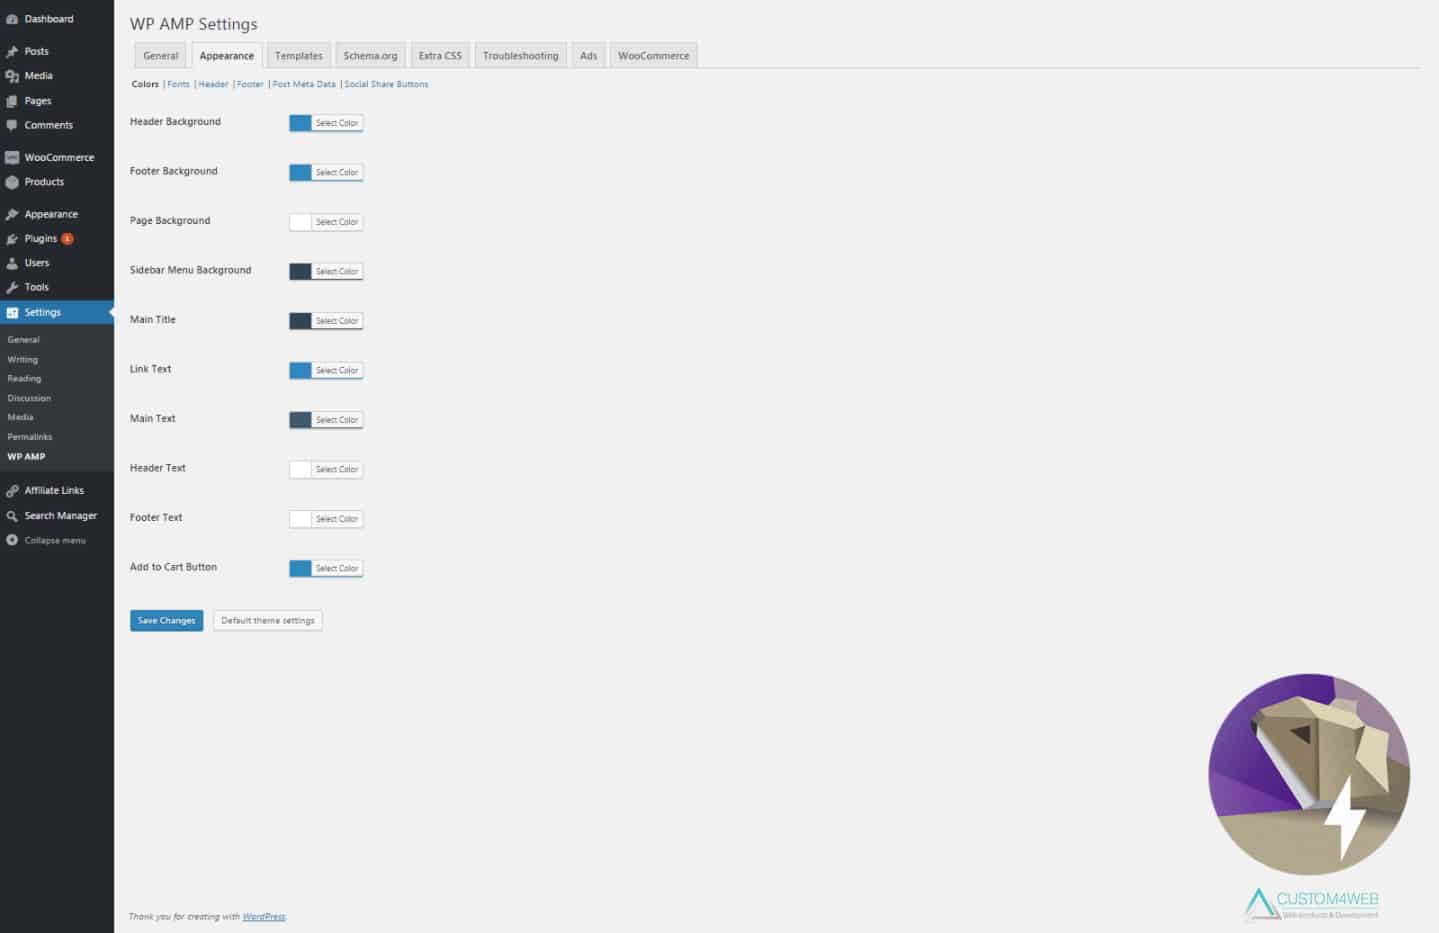Select the Appearance tab
This screenshot has height=933, width=1439.
(226, 56)
